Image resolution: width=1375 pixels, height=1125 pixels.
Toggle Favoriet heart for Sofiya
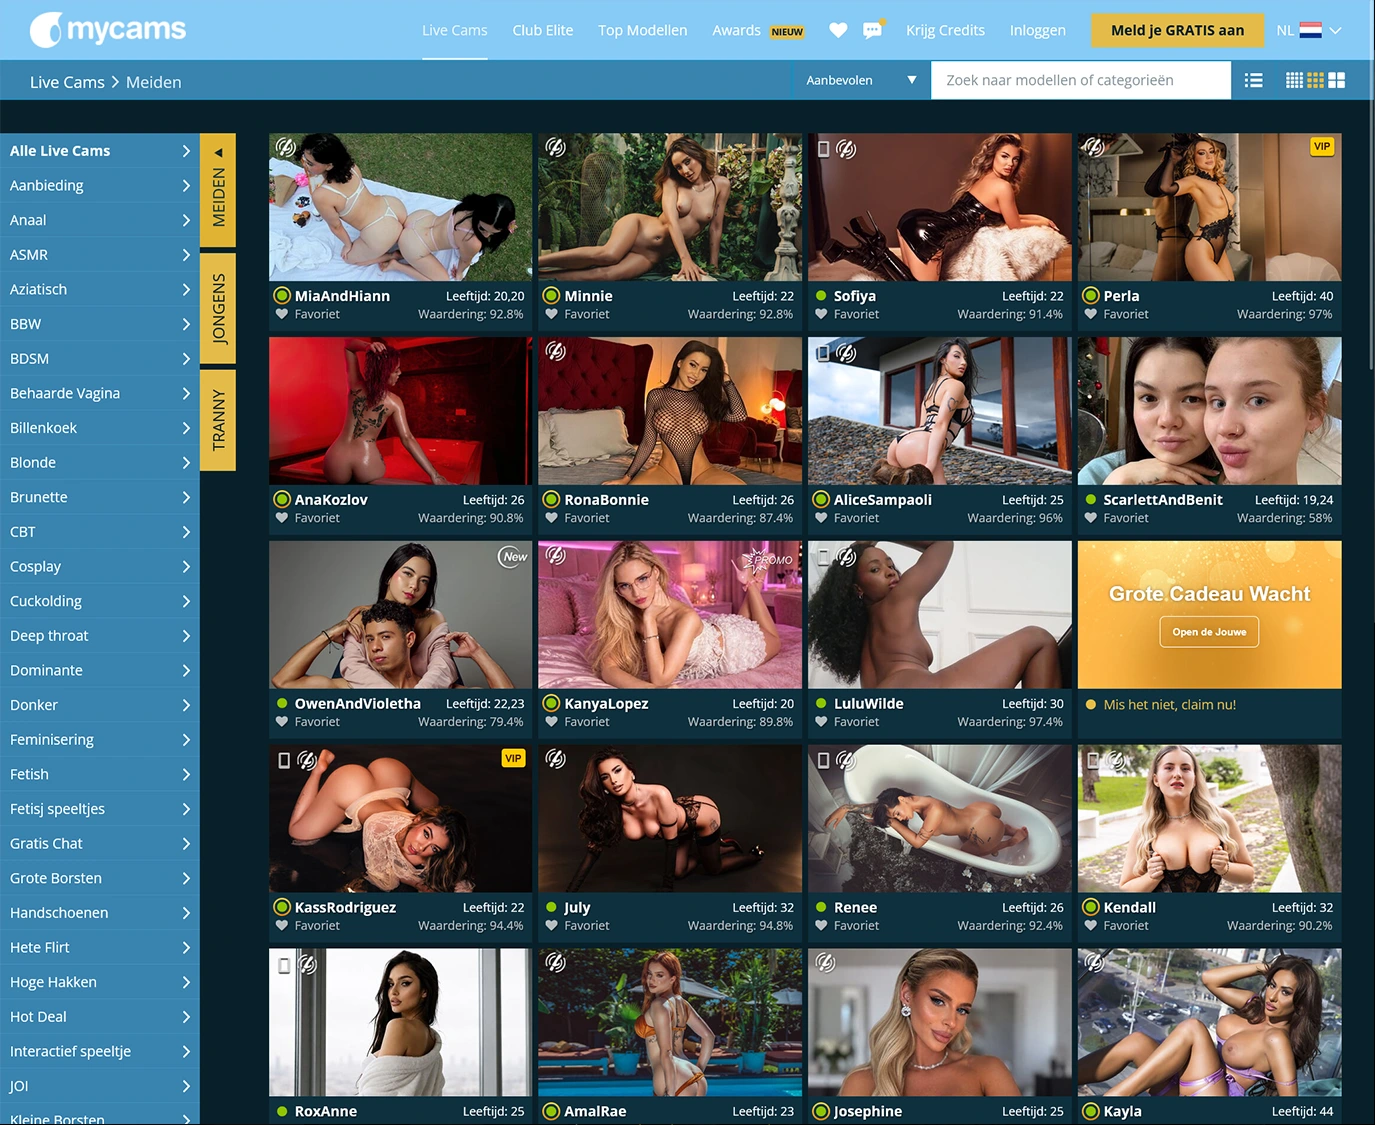pyautogui.click(x=821, y=314)
